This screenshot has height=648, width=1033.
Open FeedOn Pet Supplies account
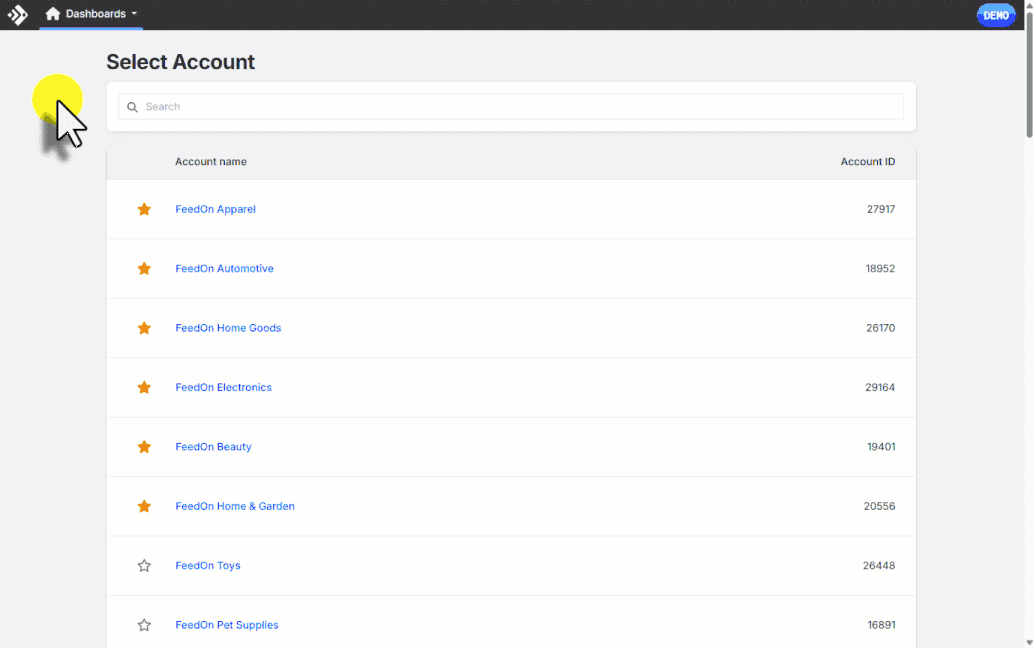(x=227, y=625)
